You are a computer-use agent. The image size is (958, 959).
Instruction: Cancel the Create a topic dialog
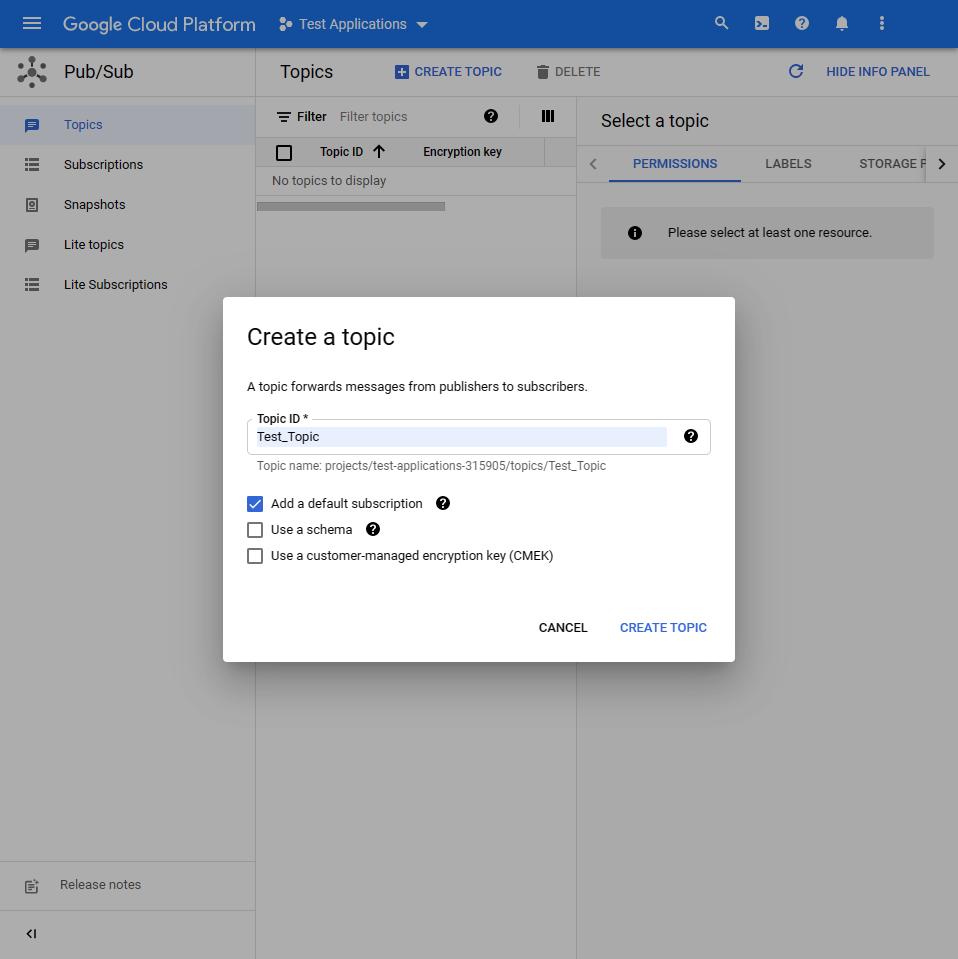click(563, 627)
